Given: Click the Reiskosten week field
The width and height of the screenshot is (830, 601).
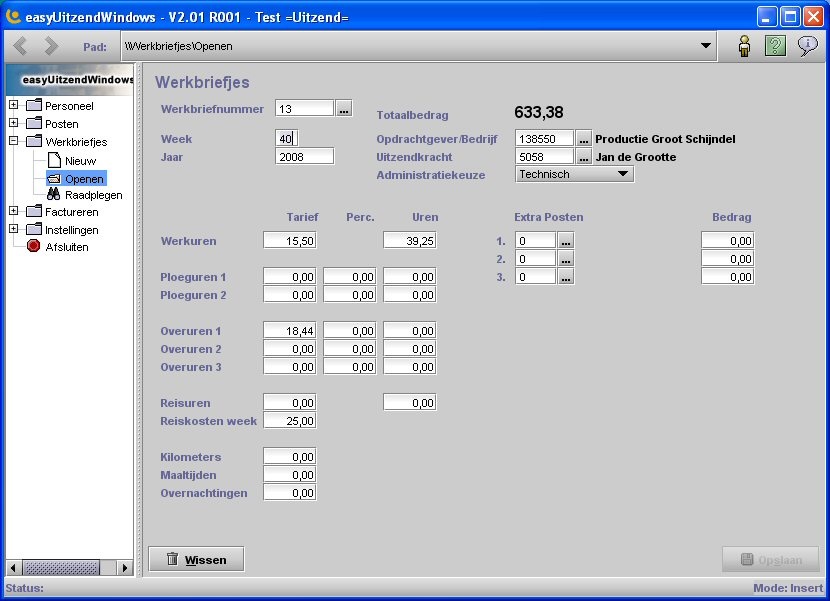Looking at the screenshot, I should pyautogui.click(x=290, y=420).
